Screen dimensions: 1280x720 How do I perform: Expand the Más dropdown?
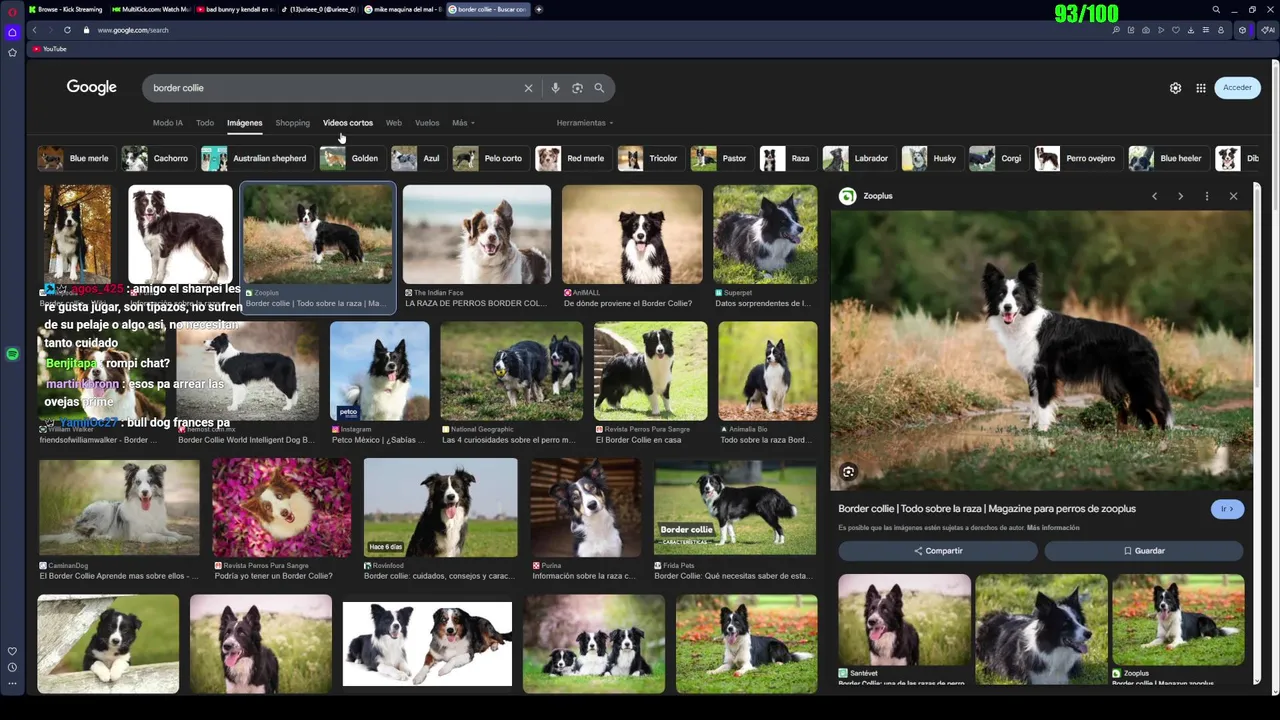pyautogui.click(x=463, y=123)
